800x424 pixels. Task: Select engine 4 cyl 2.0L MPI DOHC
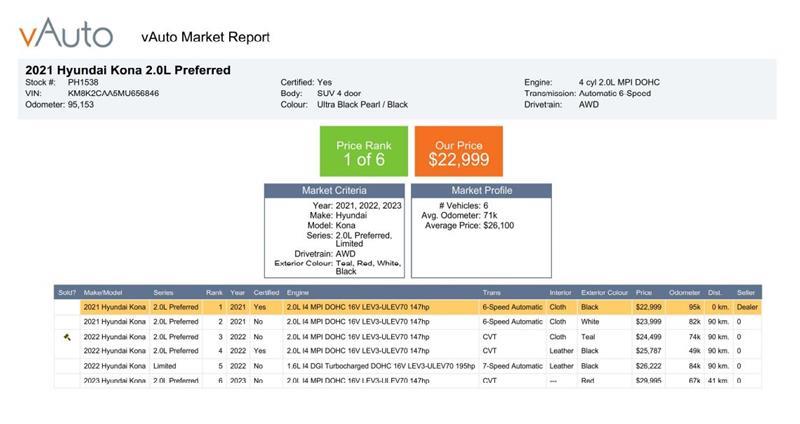[x=619, y=82]
